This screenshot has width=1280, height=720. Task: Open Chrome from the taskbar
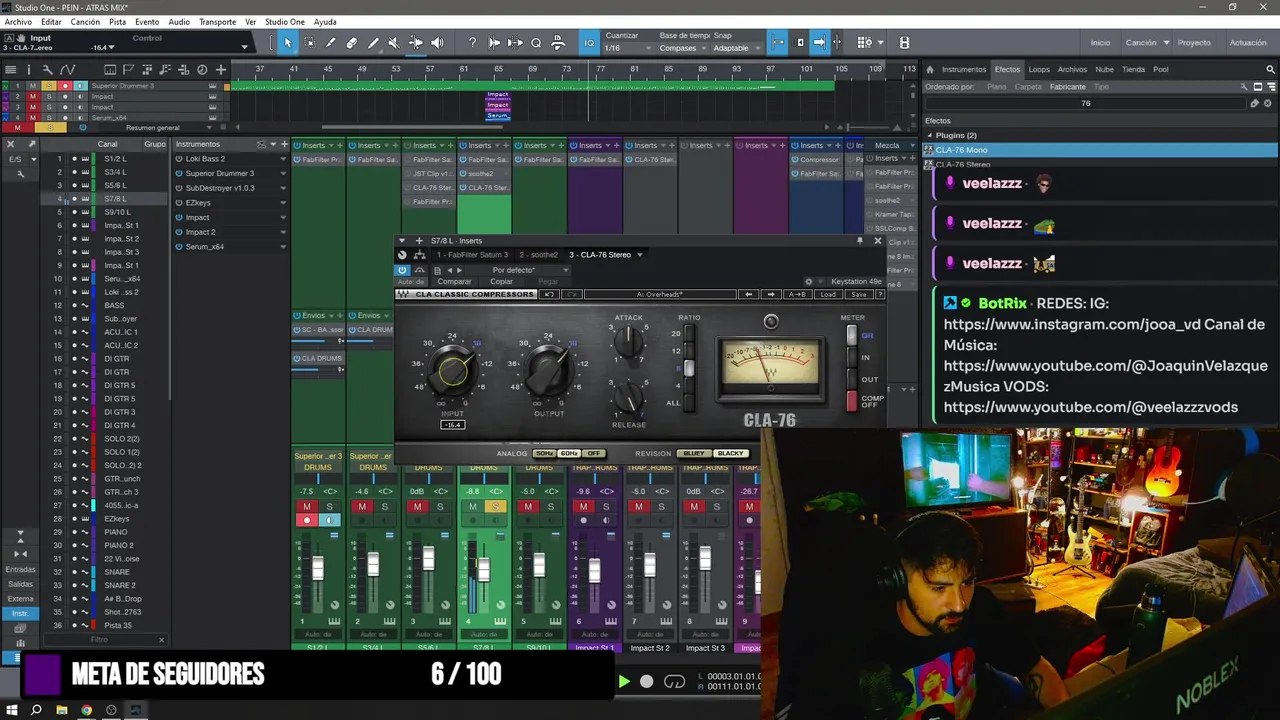coord(86,710)
